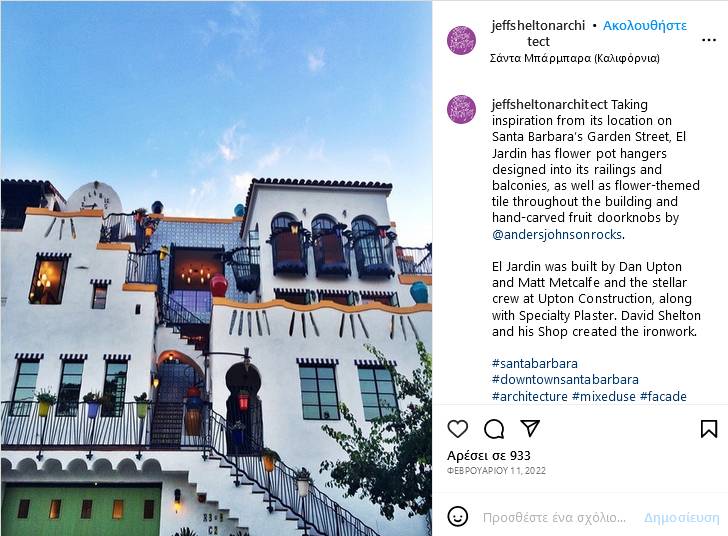Click the El Jardin building photo
Image resolution: width=728 pixels, height=536 pixels.
(216, 268)
